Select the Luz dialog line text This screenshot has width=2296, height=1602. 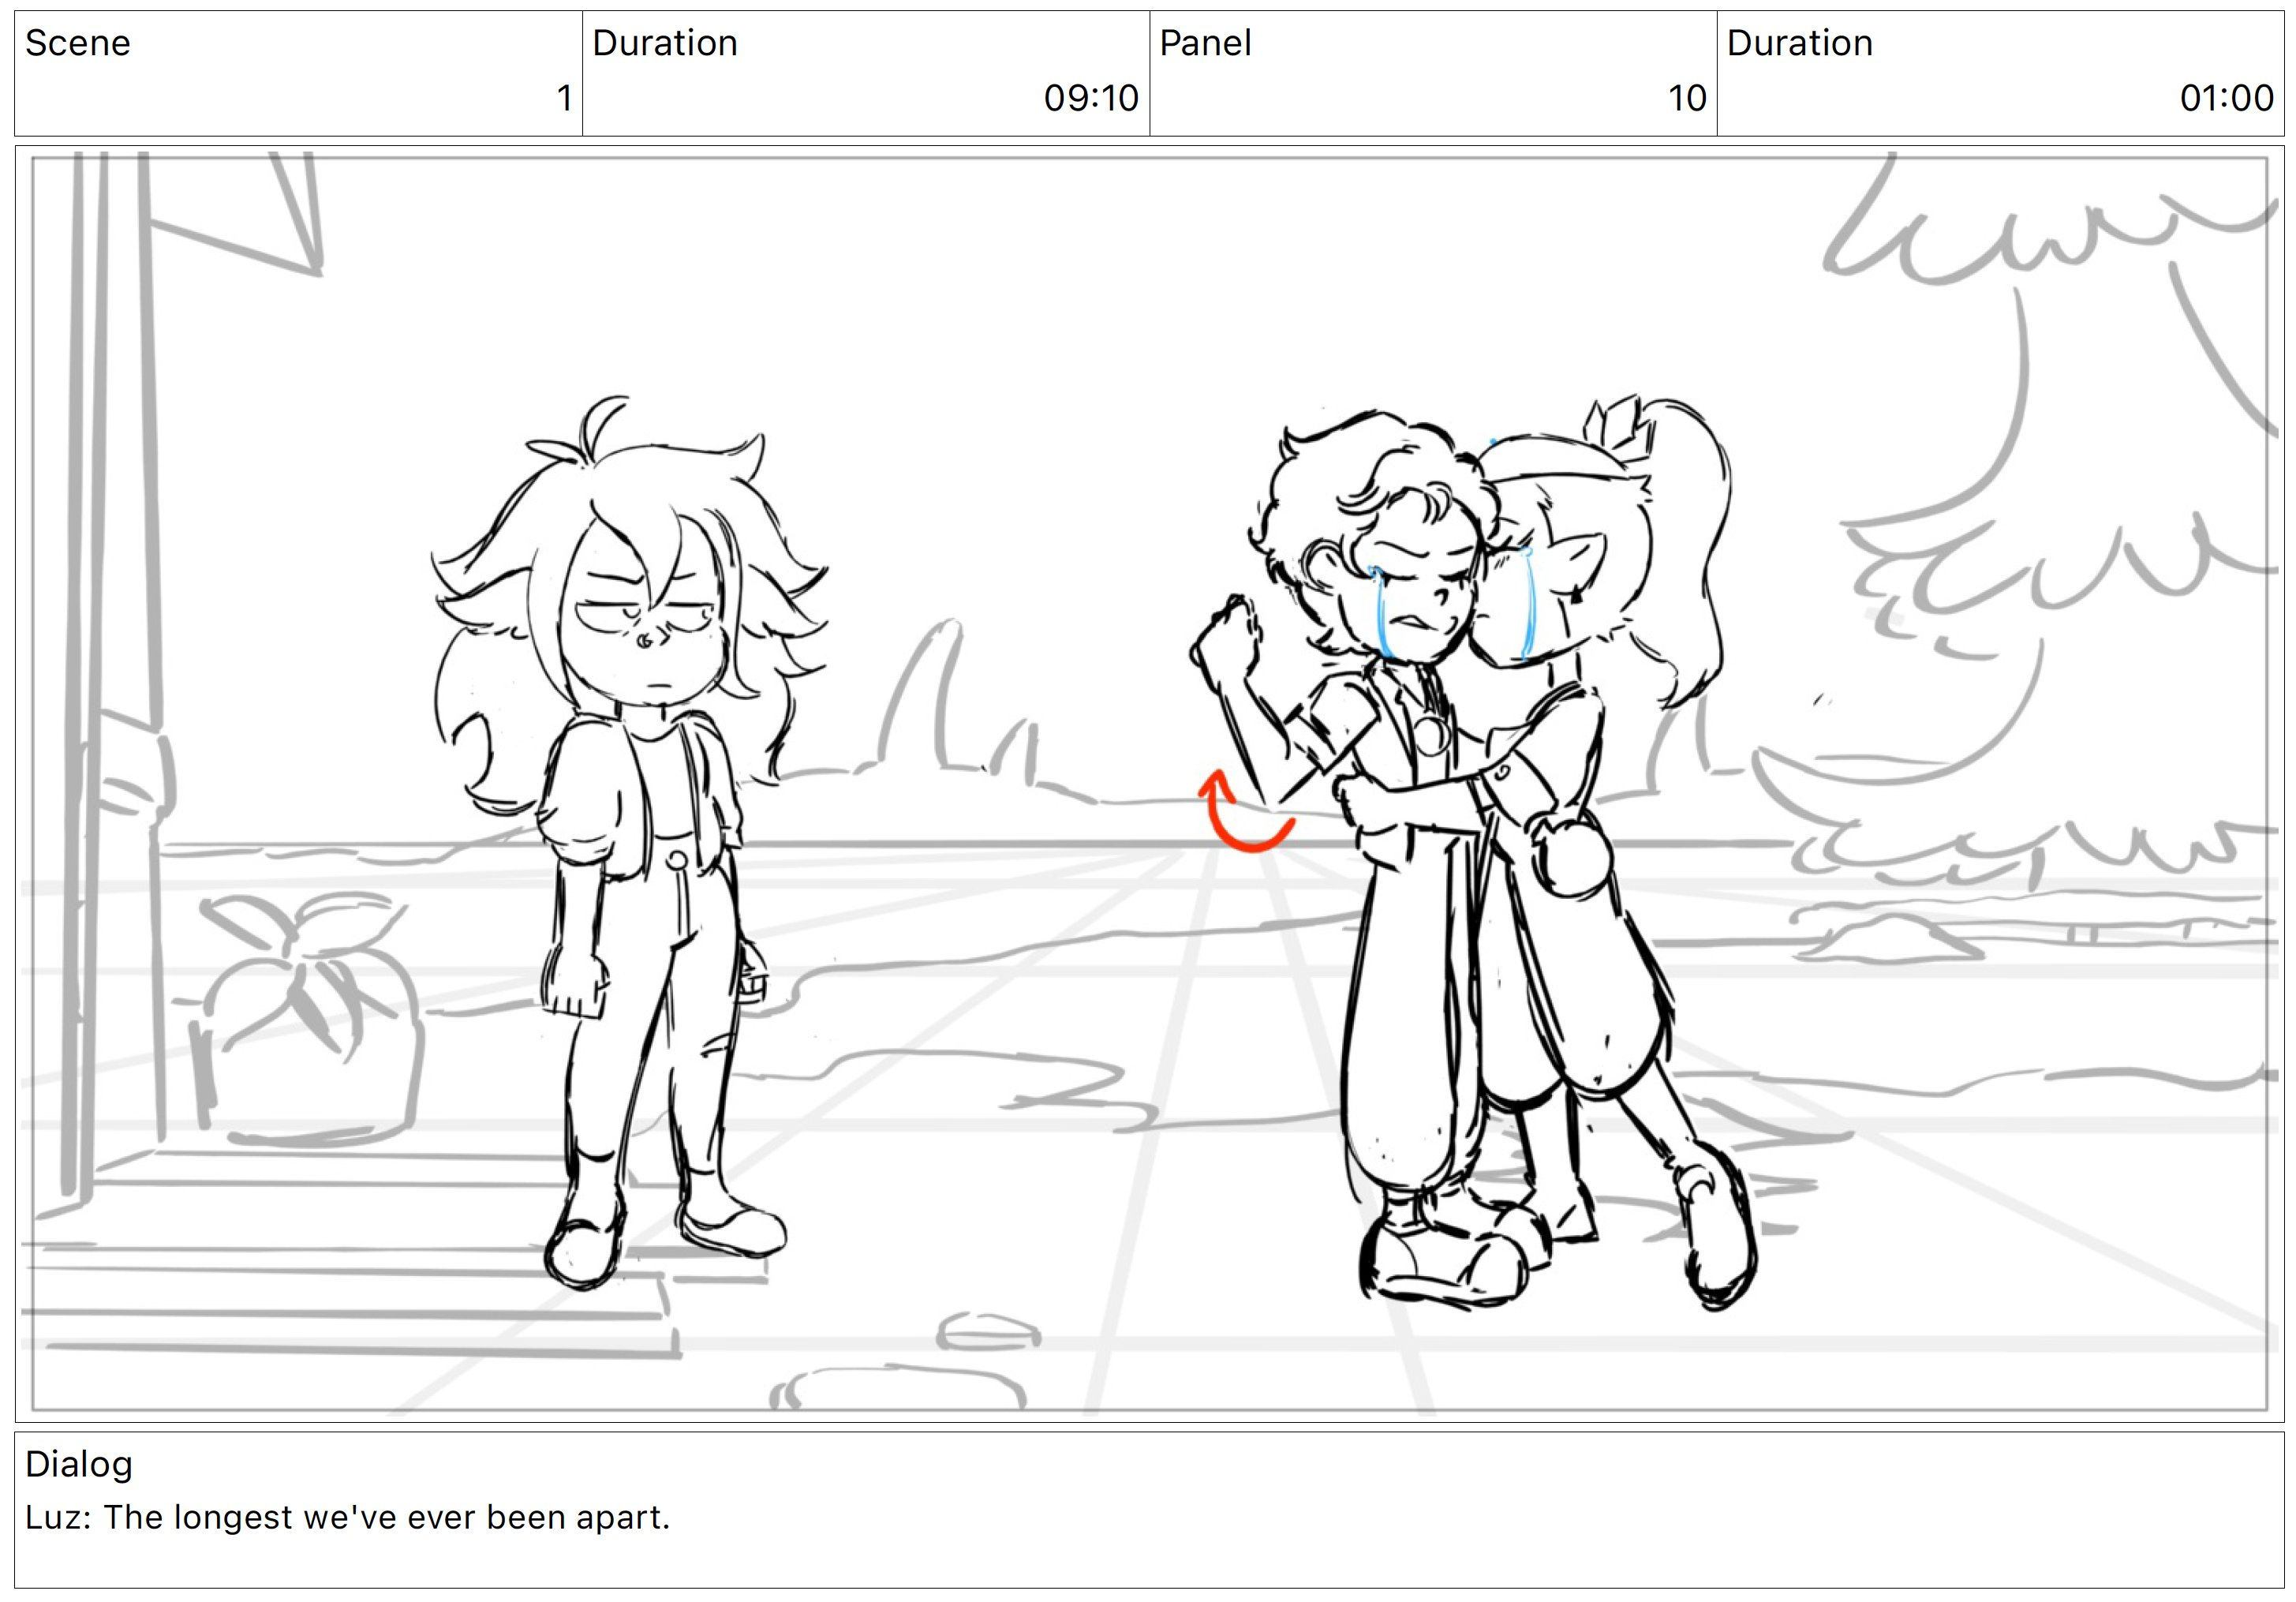coord(347,1517)
